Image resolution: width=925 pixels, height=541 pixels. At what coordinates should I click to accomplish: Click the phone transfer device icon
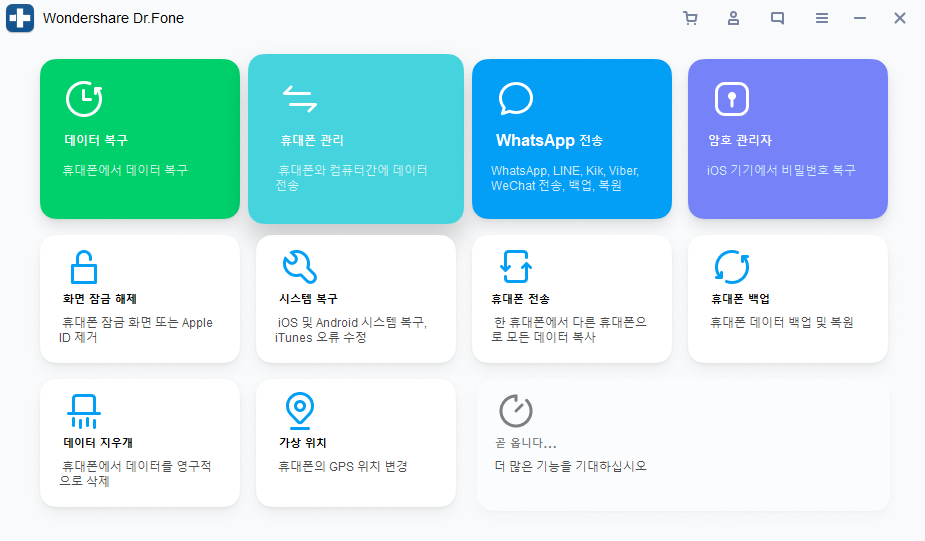(516, 267)
